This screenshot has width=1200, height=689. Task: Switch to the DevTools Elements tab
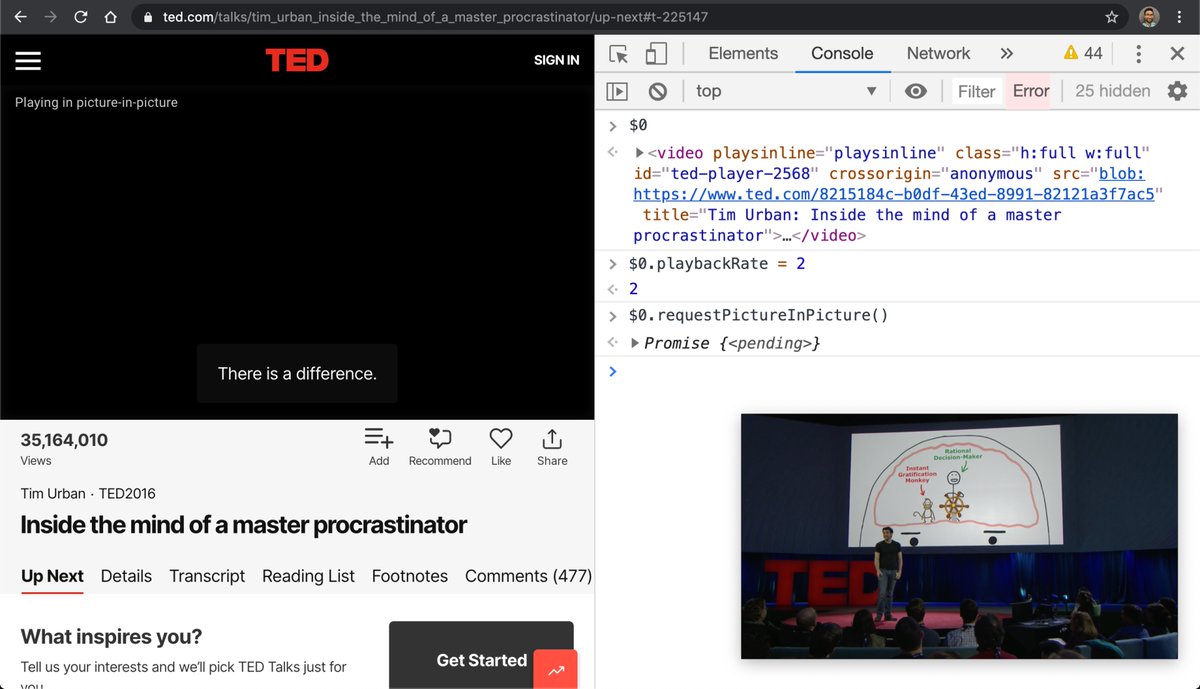click(x=743, y=54)
